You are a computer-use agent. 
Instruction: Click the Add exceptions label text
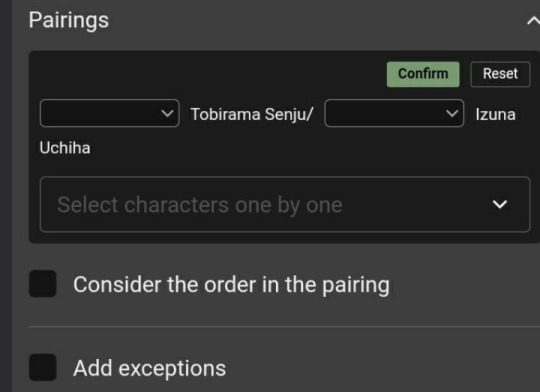click(x=150, y=368)
